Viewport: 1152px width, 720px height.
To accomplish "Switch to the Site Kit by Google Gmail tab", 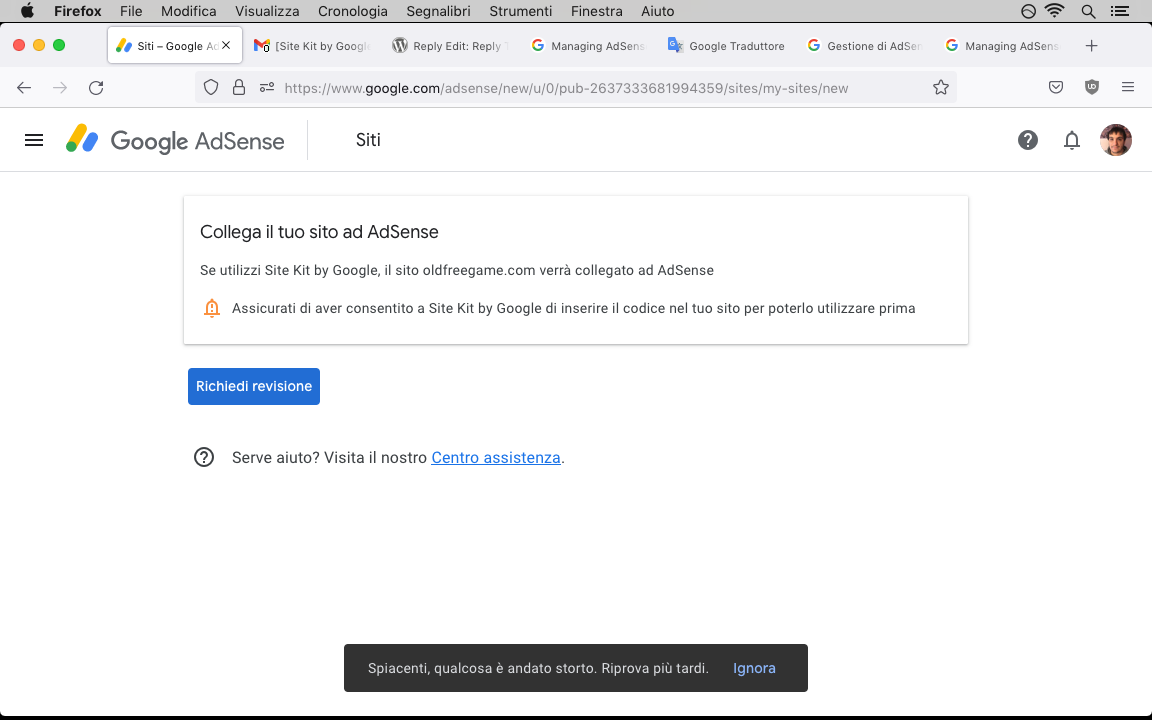I will (x=312, y=46).
